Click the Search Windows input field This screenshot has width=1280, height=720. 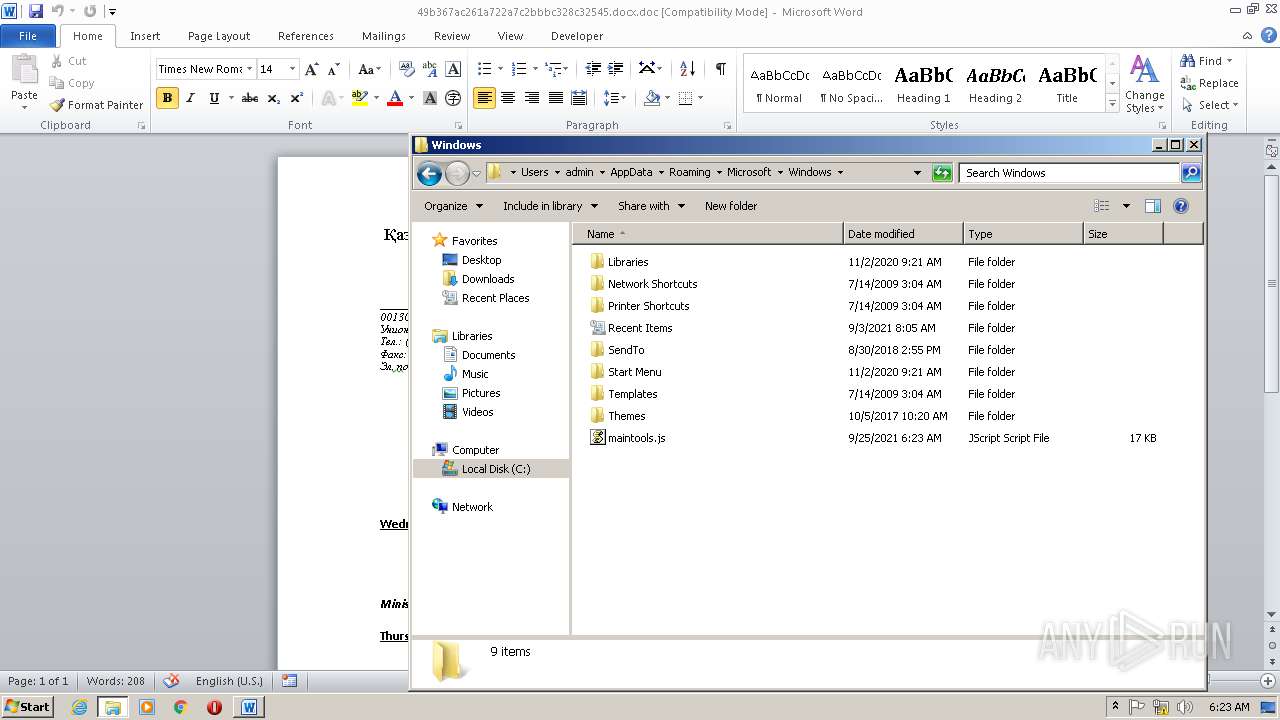[x=1068, y=173]
